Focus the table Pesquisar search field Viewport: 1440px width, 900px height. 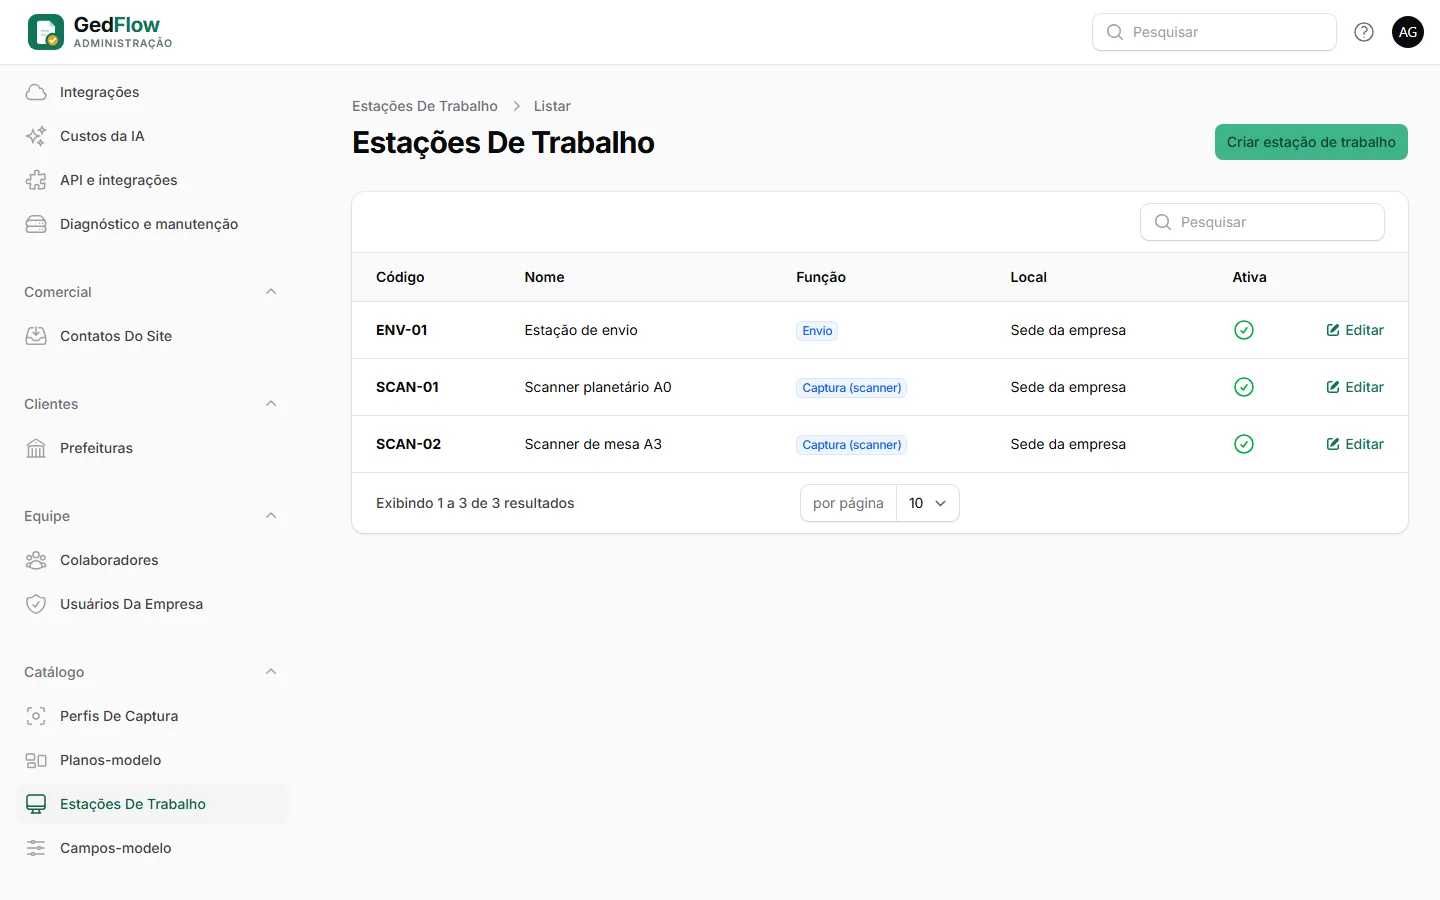tap(1262, 222)
